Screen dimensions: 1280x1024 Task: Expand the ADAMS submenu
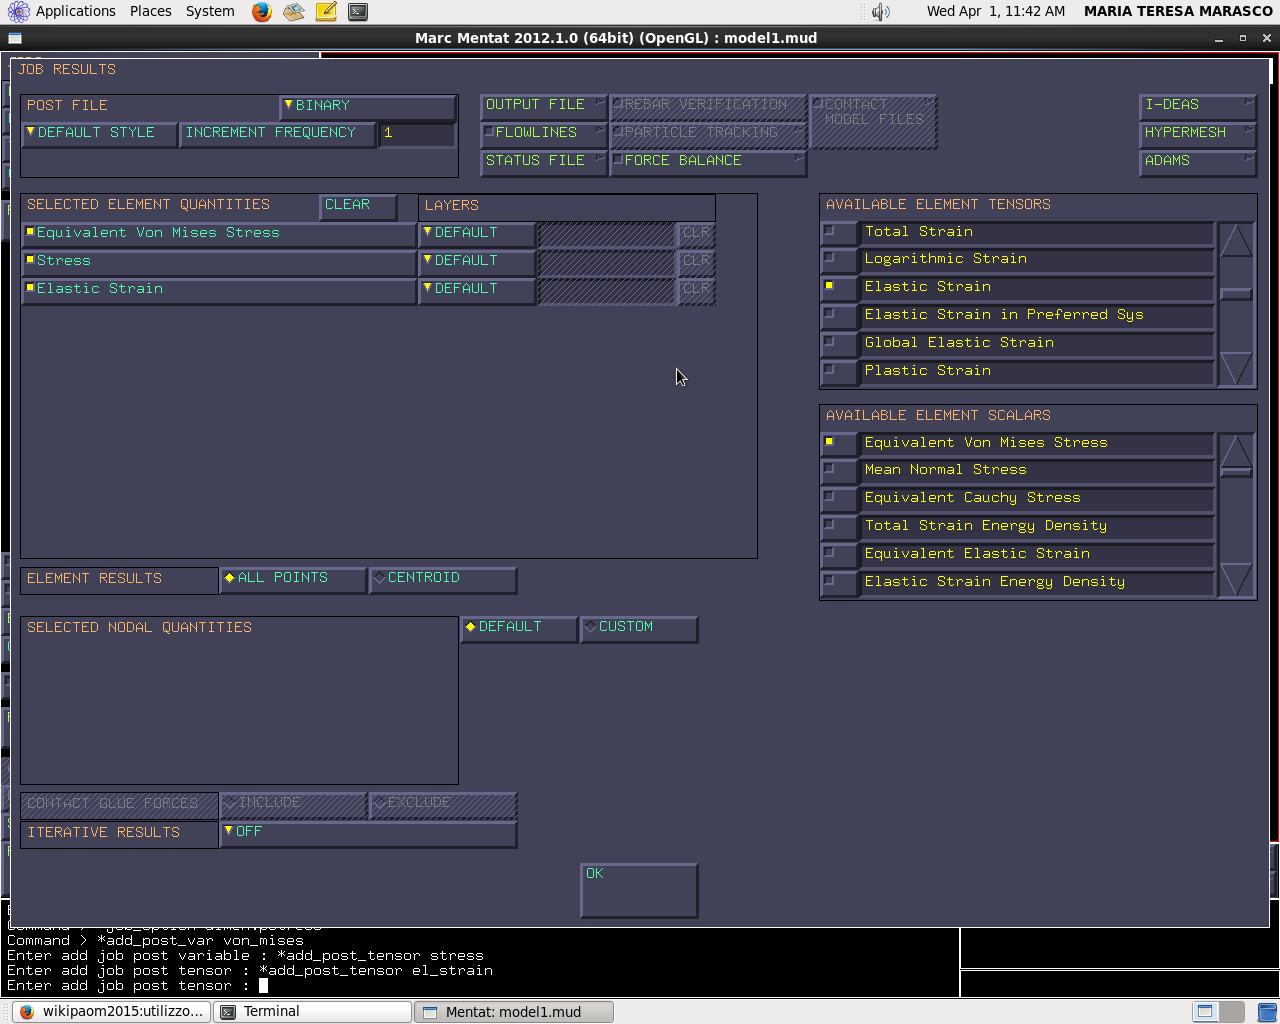tap(1198, 161)
